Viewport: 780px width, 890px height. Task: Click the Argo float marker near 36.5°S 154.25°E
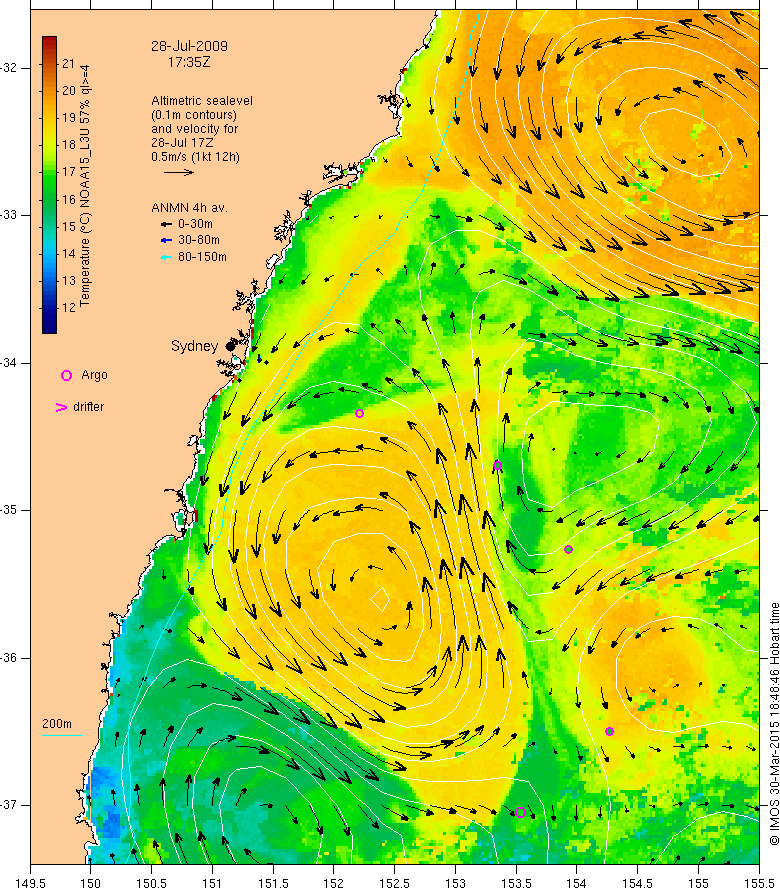(x=609, y=732)
